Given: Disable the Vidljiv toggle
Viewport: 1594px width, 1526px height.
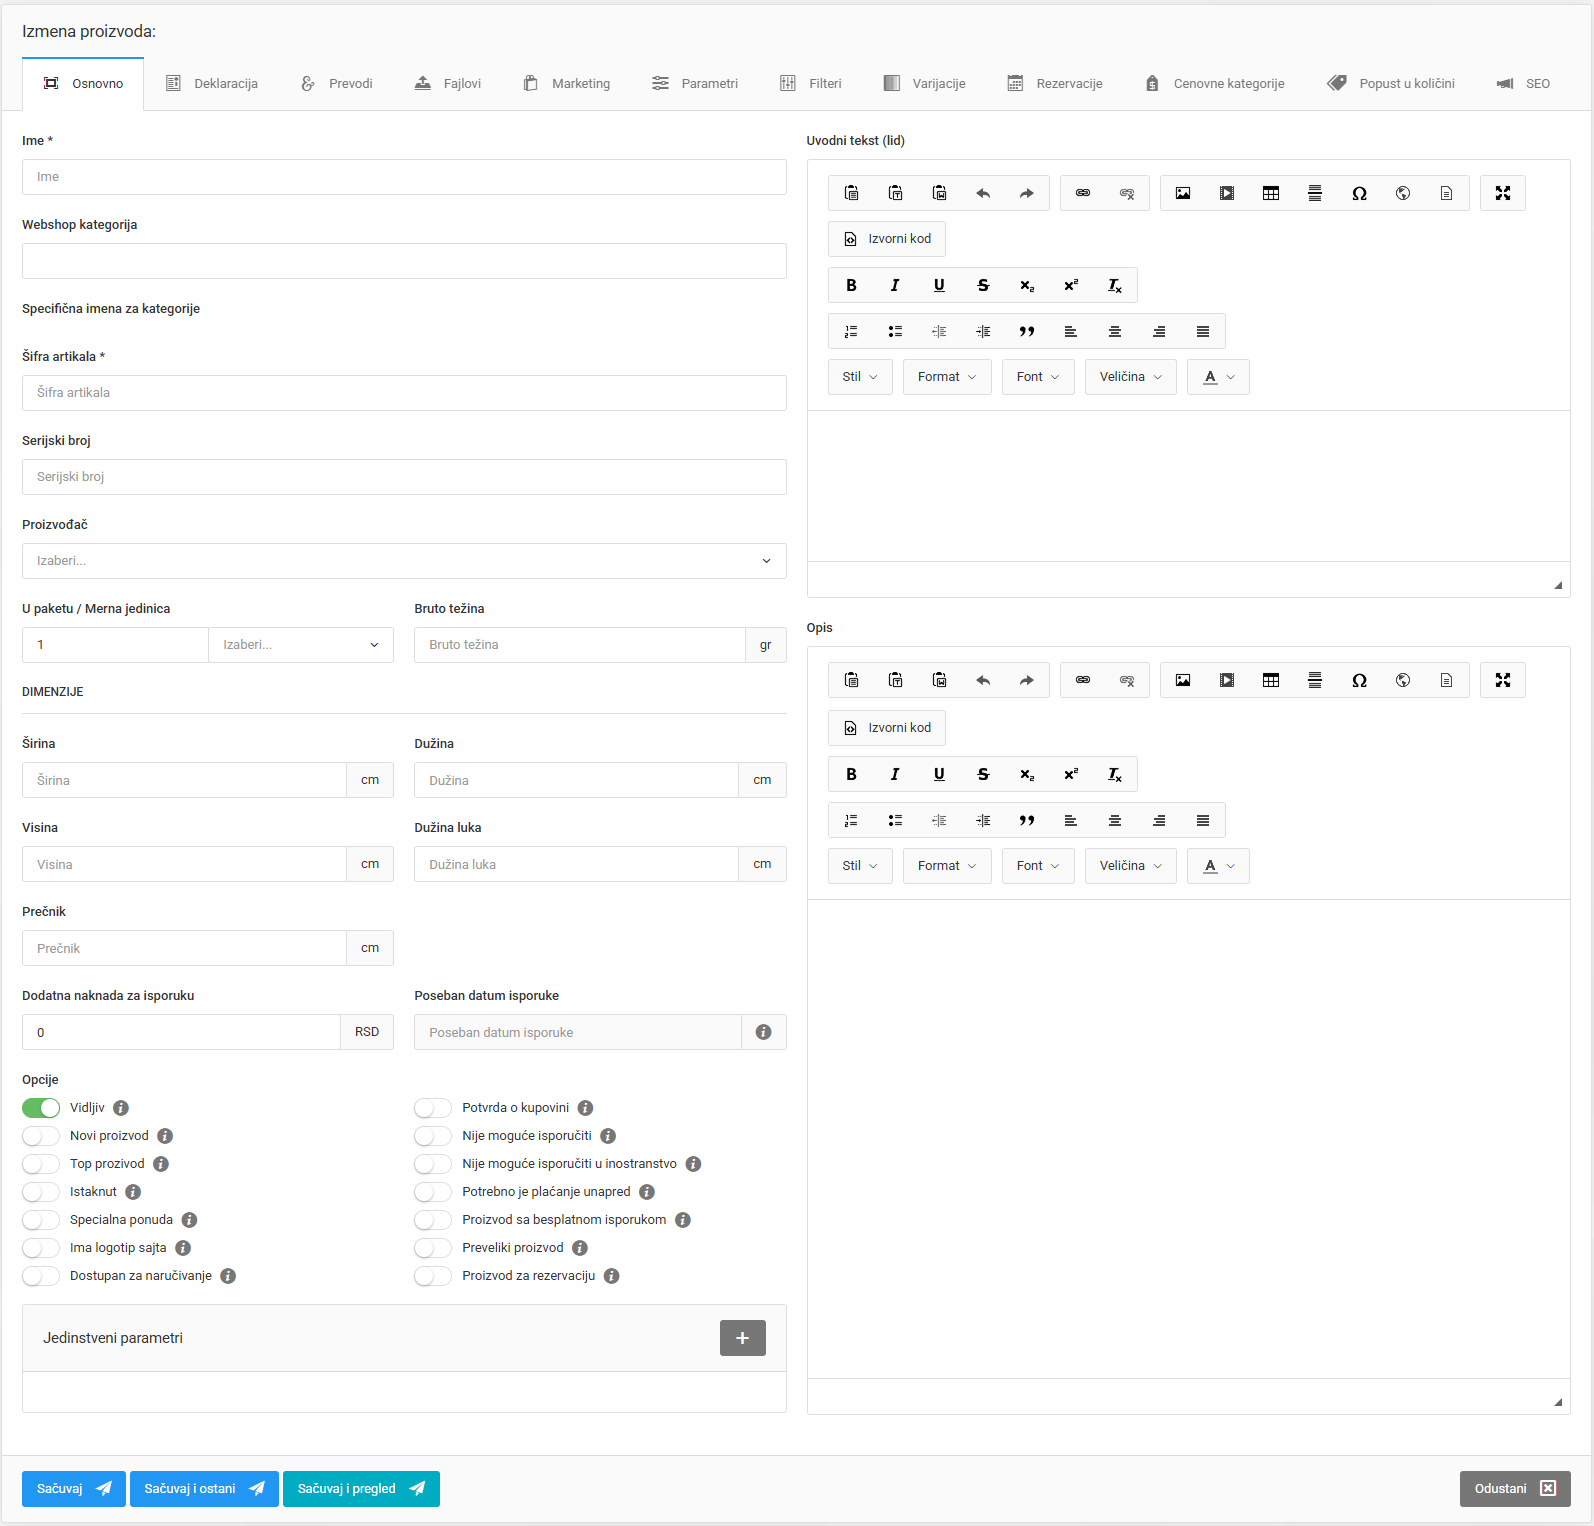Looking at the screenshot, I should (x=41, y=1108).
